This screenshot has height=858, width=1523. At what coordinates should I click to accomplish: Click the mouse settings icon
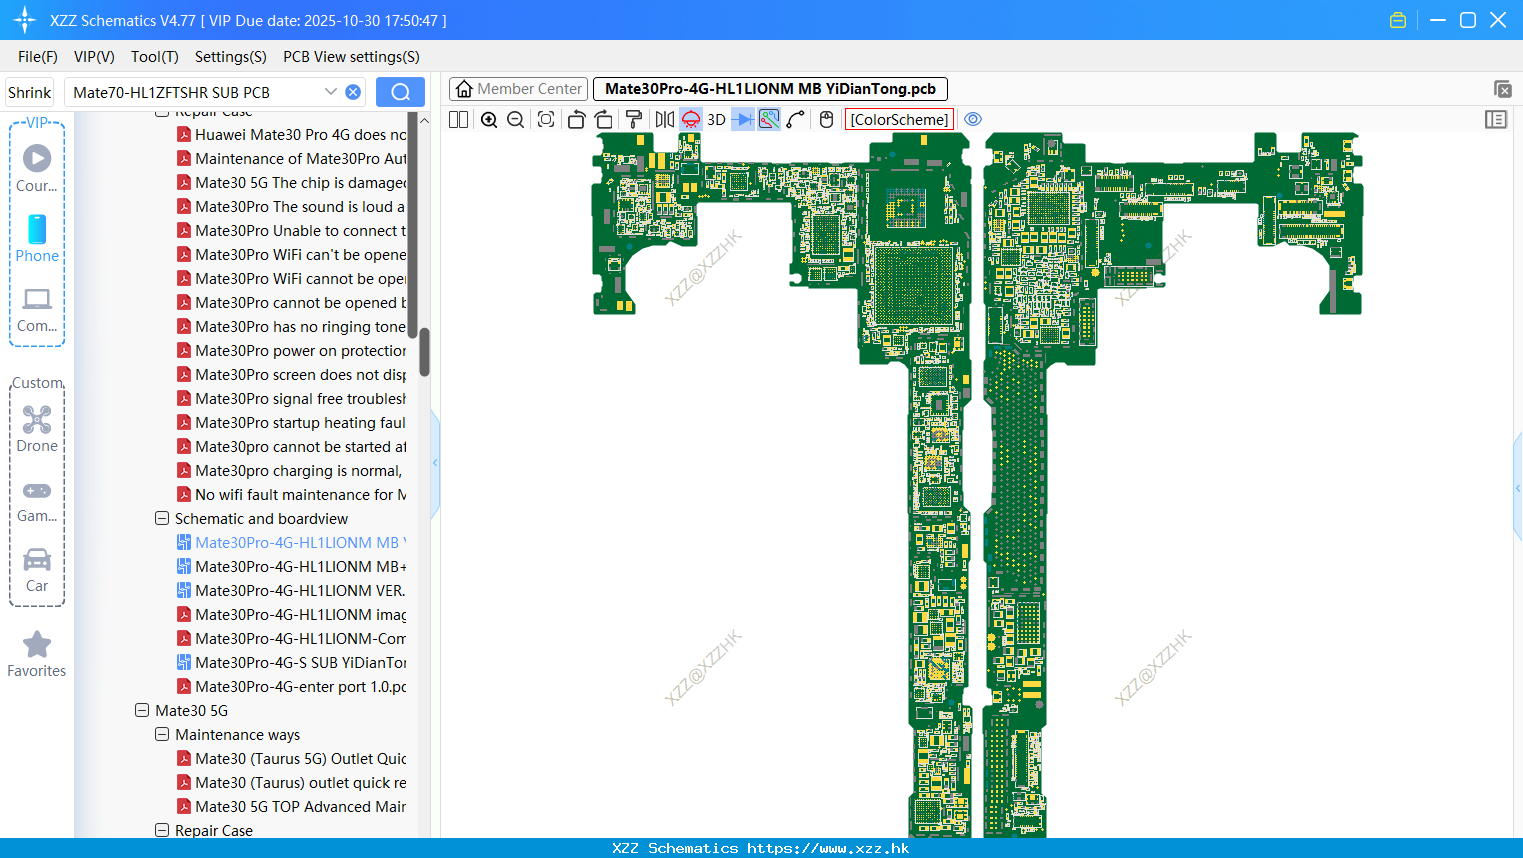click(x=826, y=119)
